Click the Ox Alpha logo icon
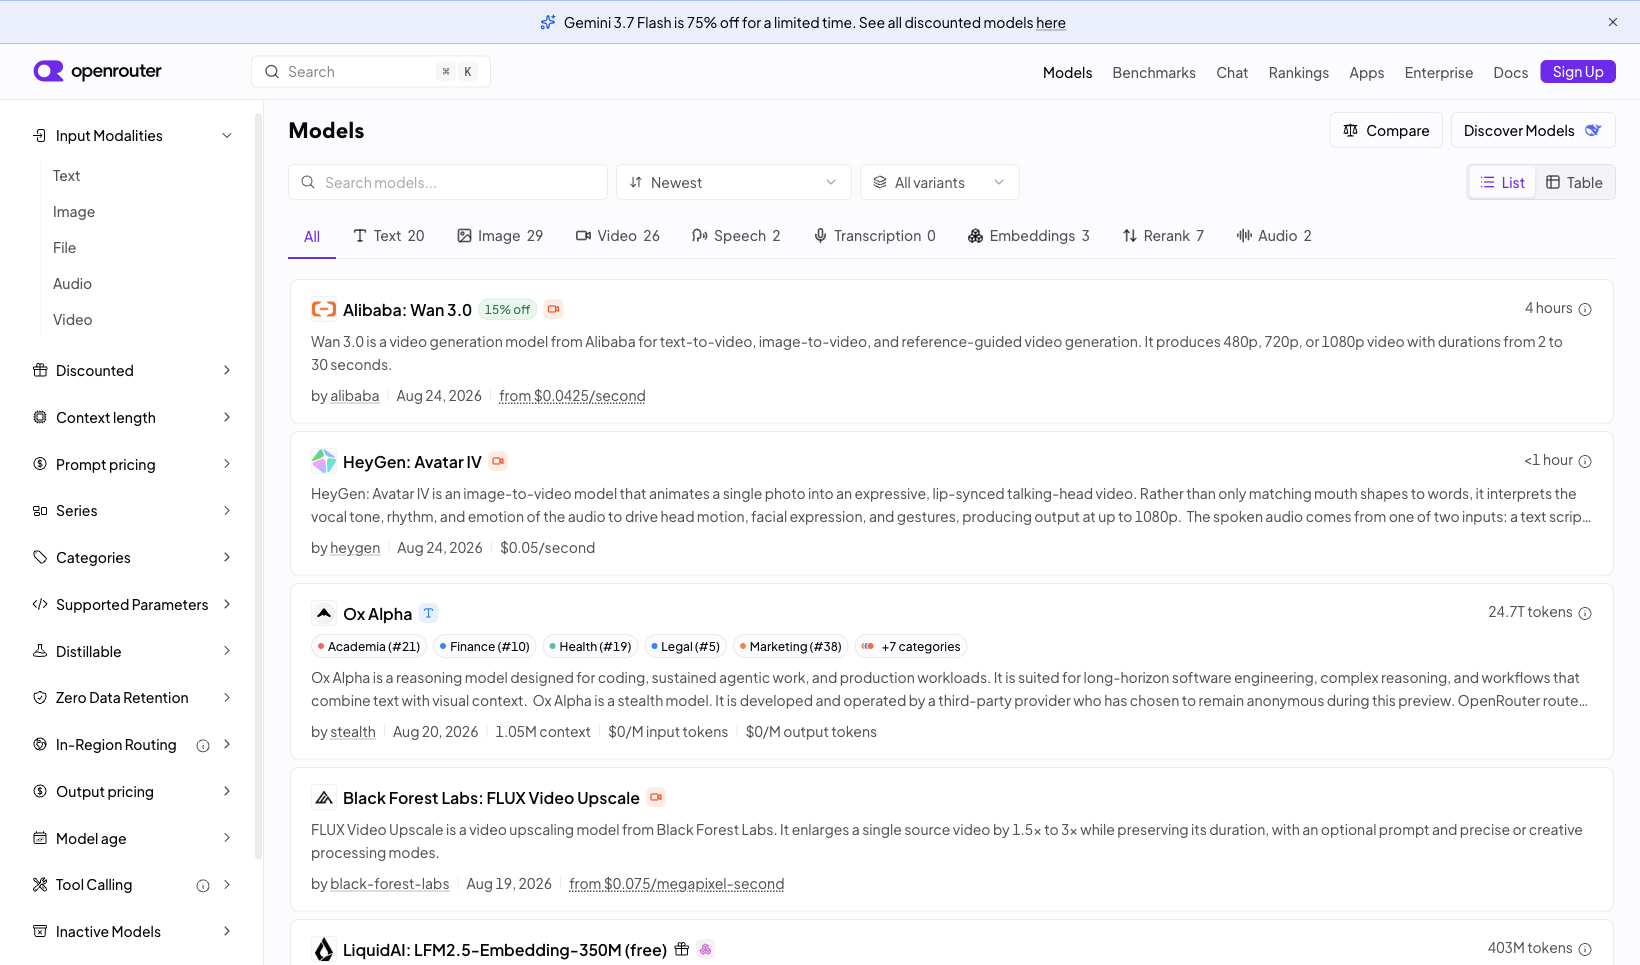Image resolution: width=1640 pixels, height=965 pixels. click(x=324, y=613)
